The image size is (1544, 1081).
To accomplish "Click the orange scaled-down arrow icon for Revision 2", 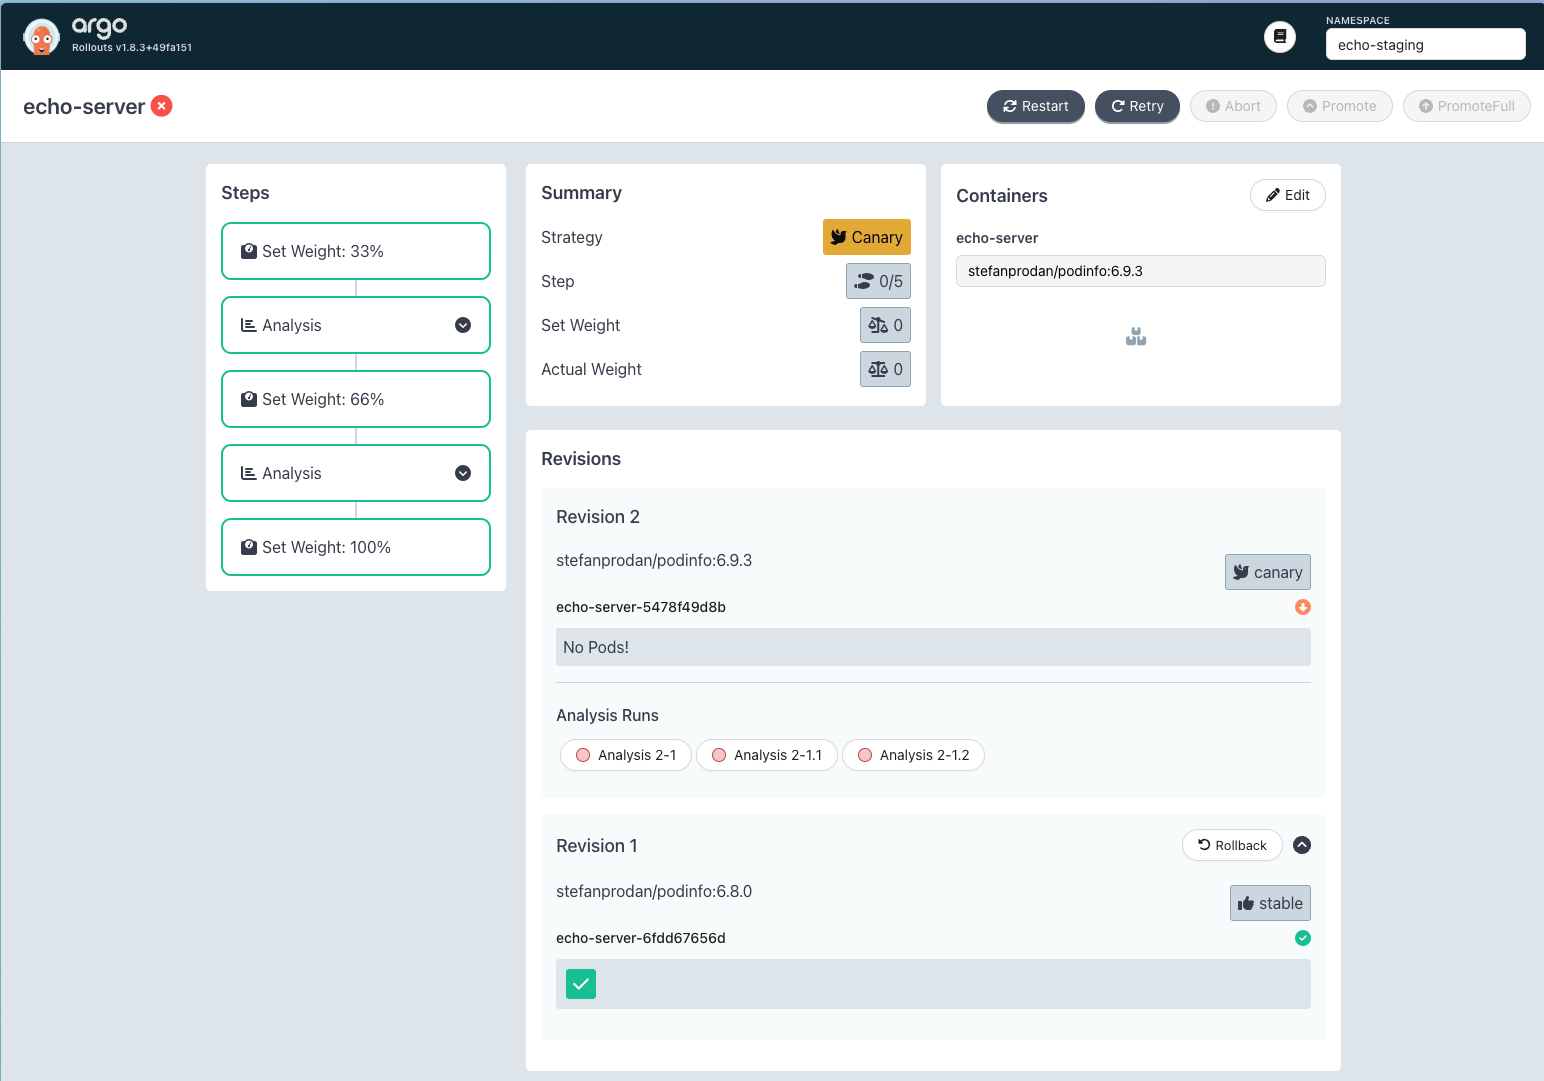I will click(x=1302, y=607).
